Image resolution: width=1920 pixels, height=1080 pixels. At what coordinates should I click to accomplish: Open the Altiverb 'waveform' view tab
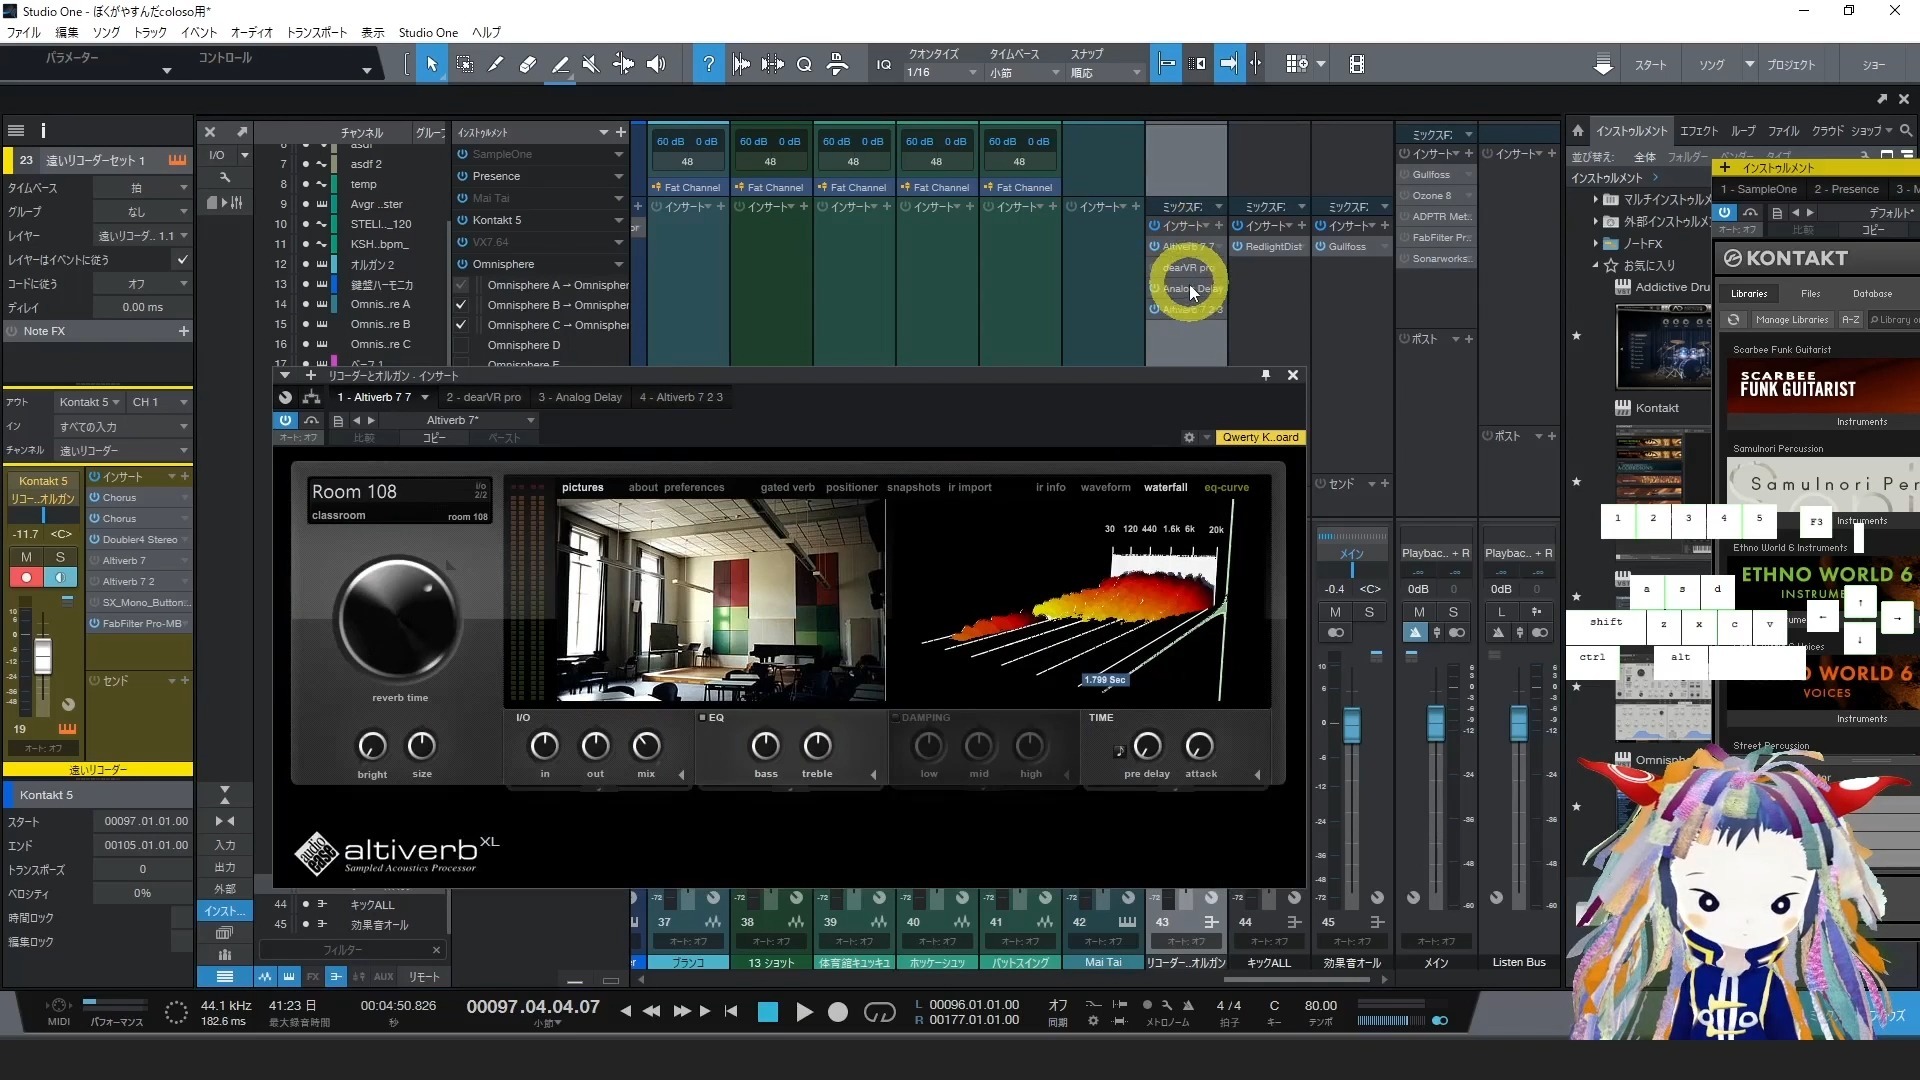pos(1105,487)
